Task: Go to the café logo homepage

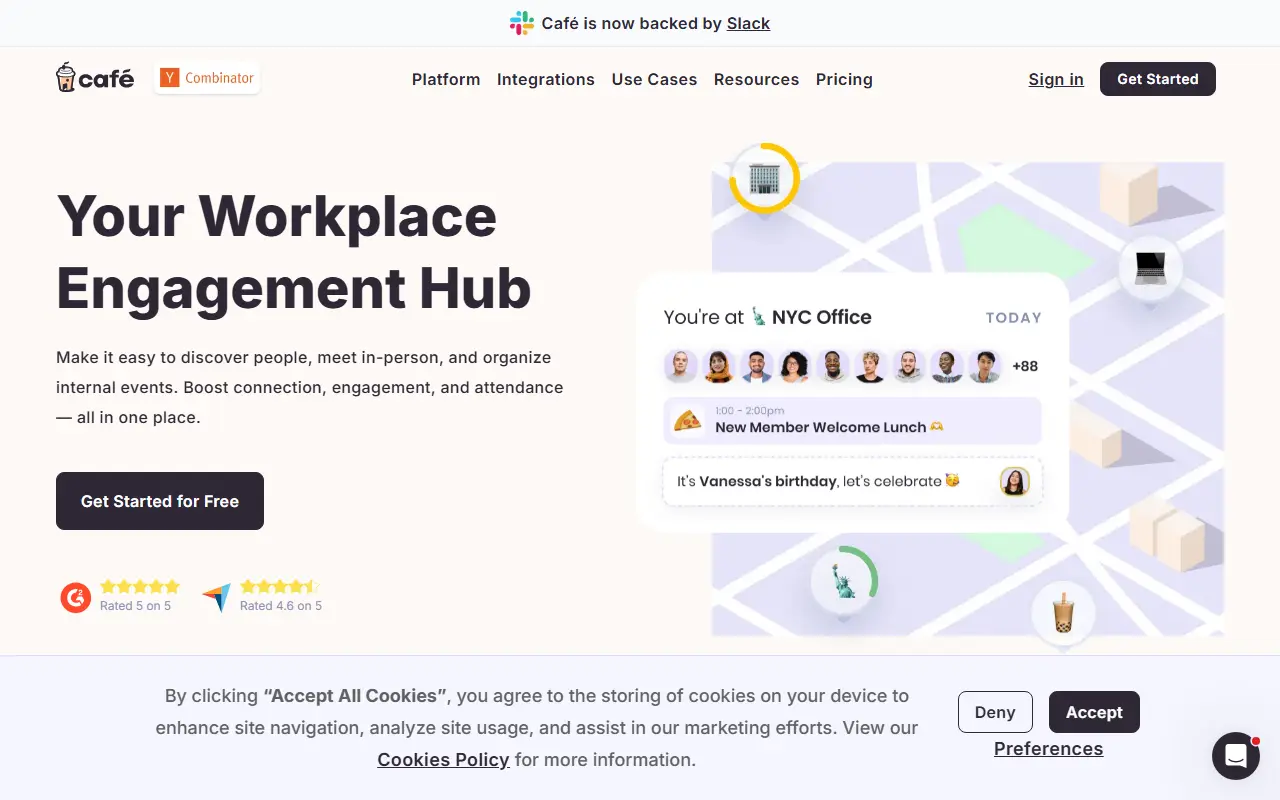Action: [95, 78]
